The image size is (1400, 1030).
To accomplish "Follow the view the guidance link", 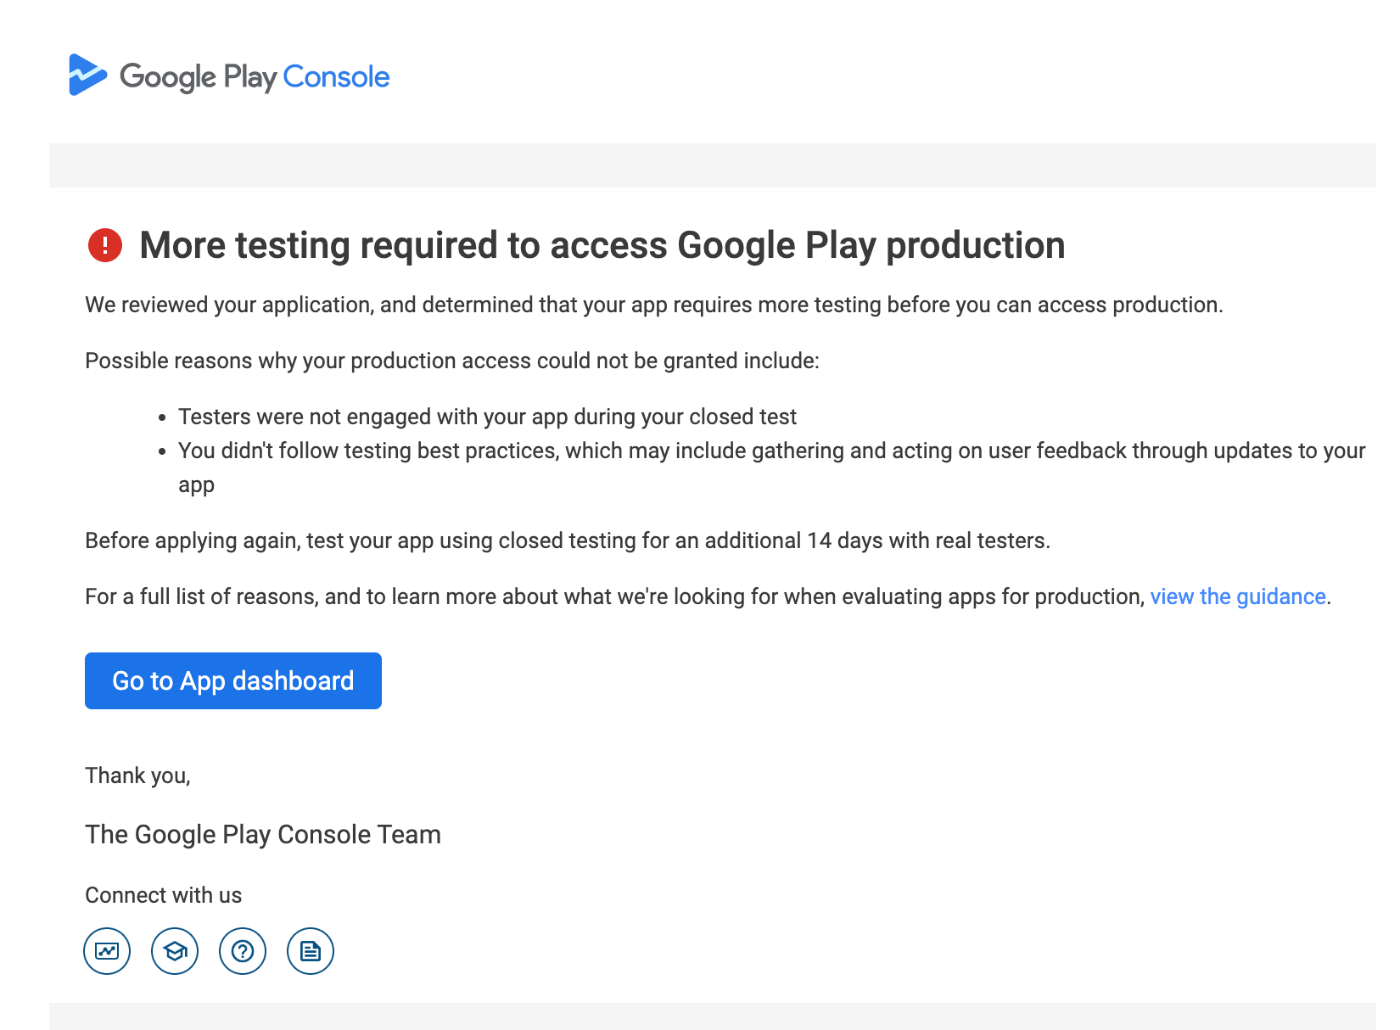I will [x=1238, y=597].
